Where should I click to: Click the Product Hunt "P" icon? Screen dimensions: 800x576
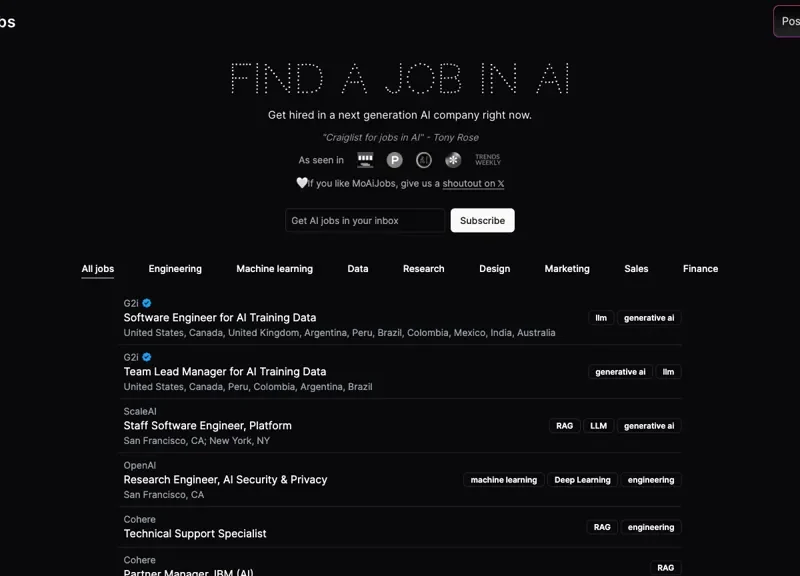click(394, 159)
